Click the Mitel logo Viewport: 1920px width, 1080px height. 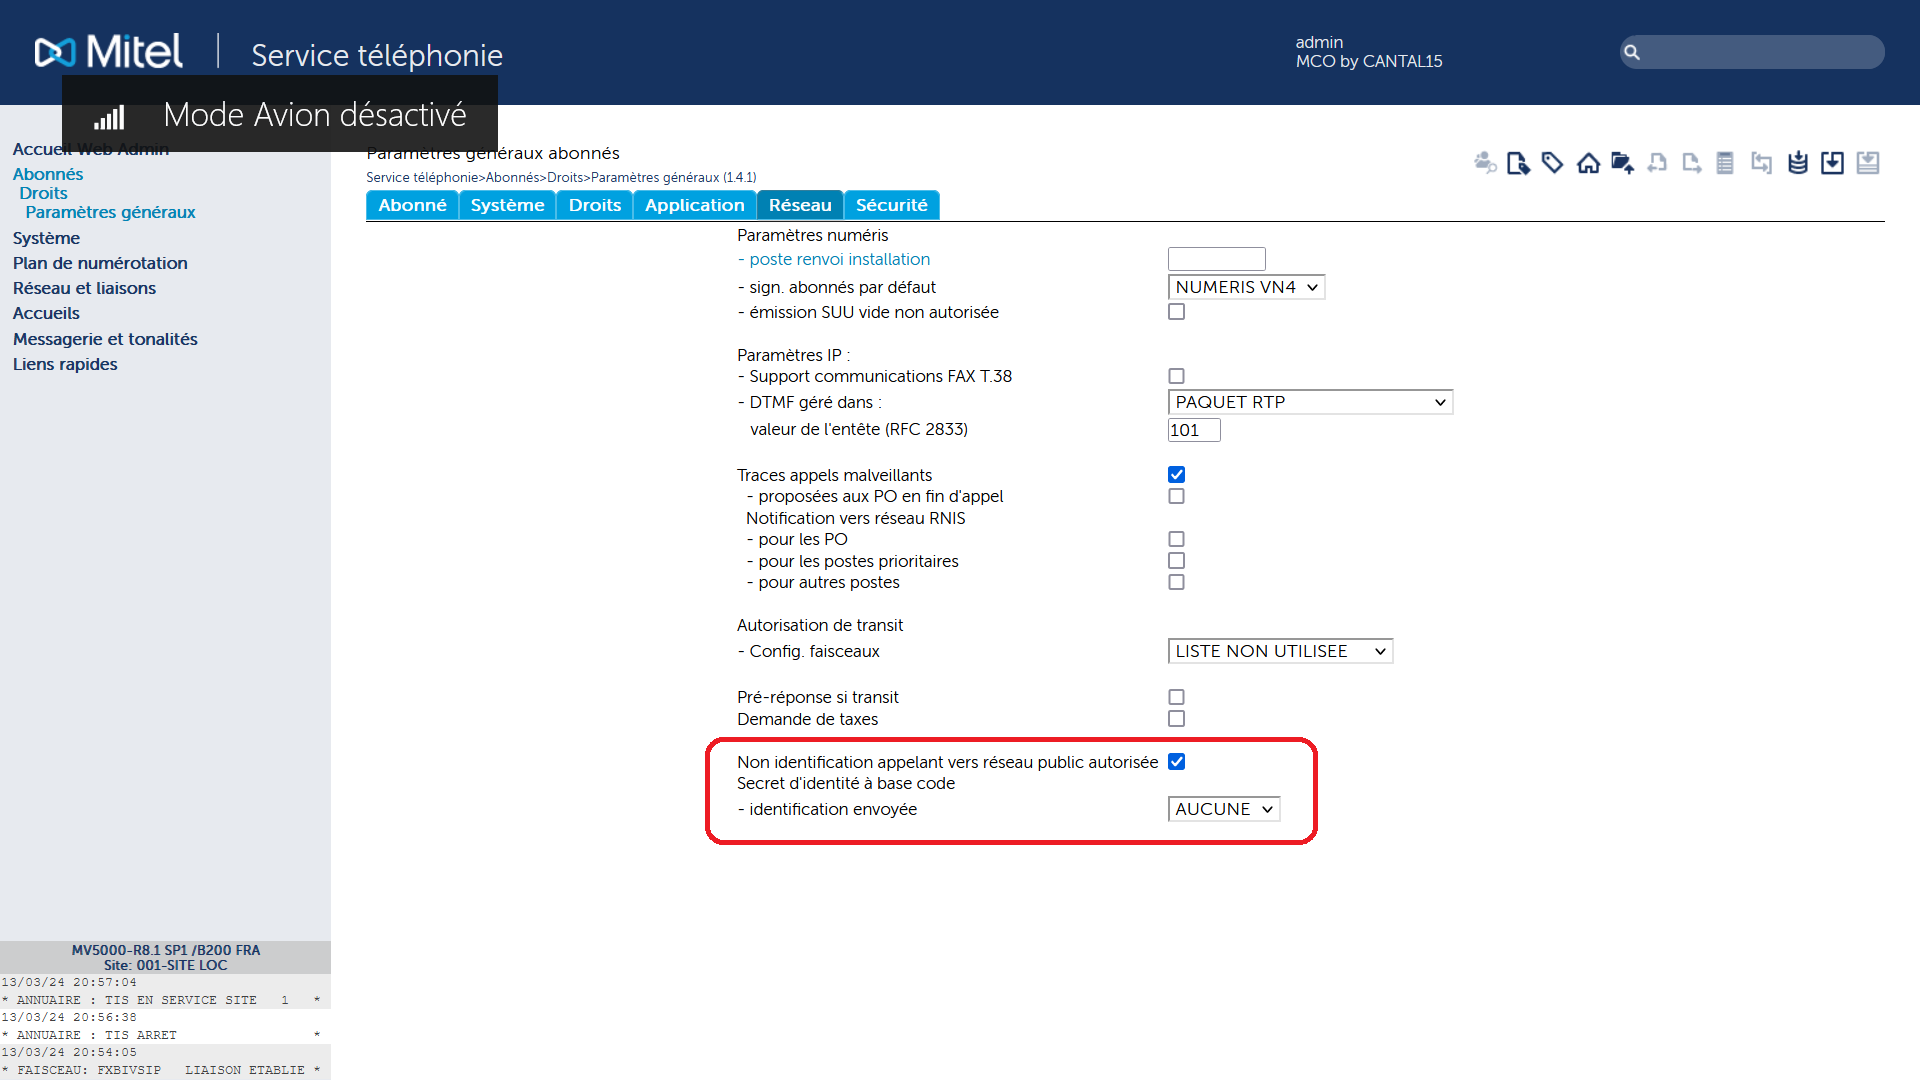click(x=108, y=52)
